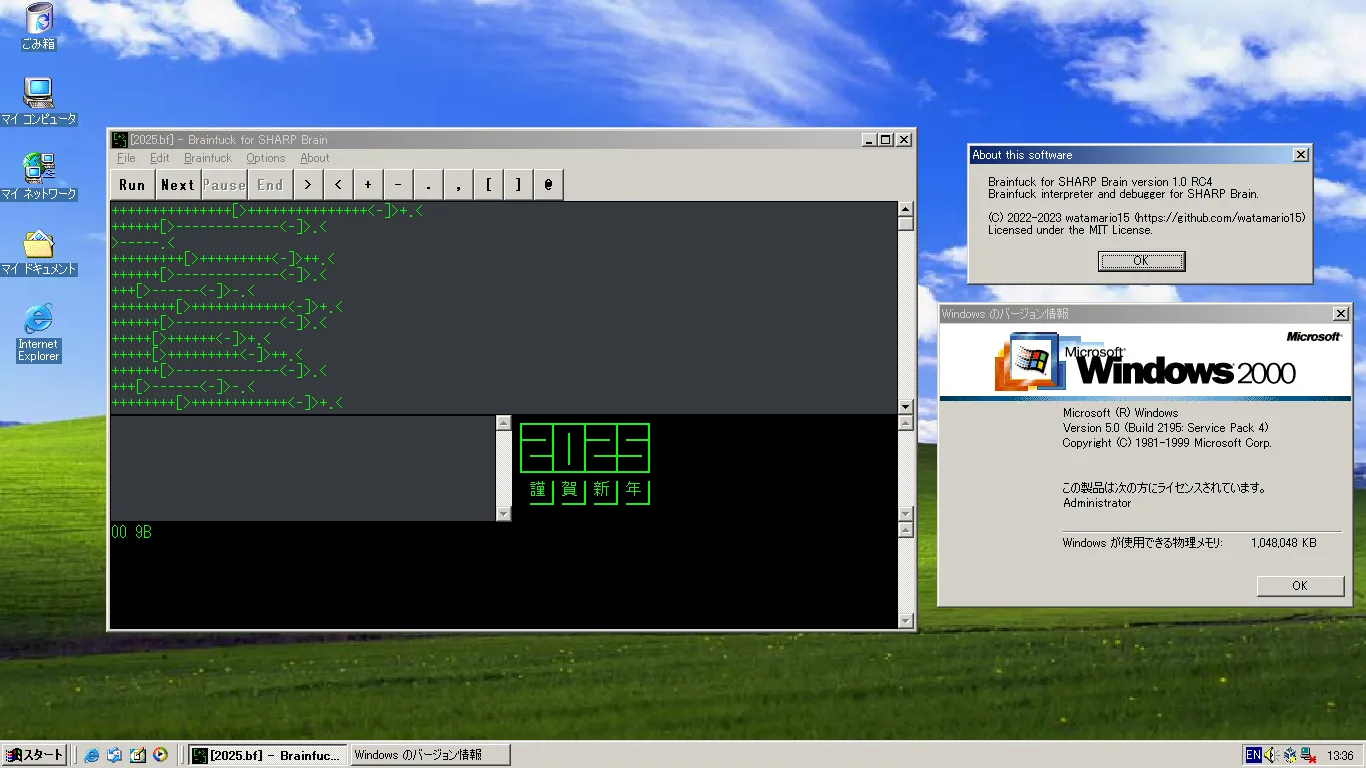Click the '>' pointer-right toolbar button
Image resolution: width=1366 pixels, height=768 pixels.
pyautogui.click(x=308, y=184)
